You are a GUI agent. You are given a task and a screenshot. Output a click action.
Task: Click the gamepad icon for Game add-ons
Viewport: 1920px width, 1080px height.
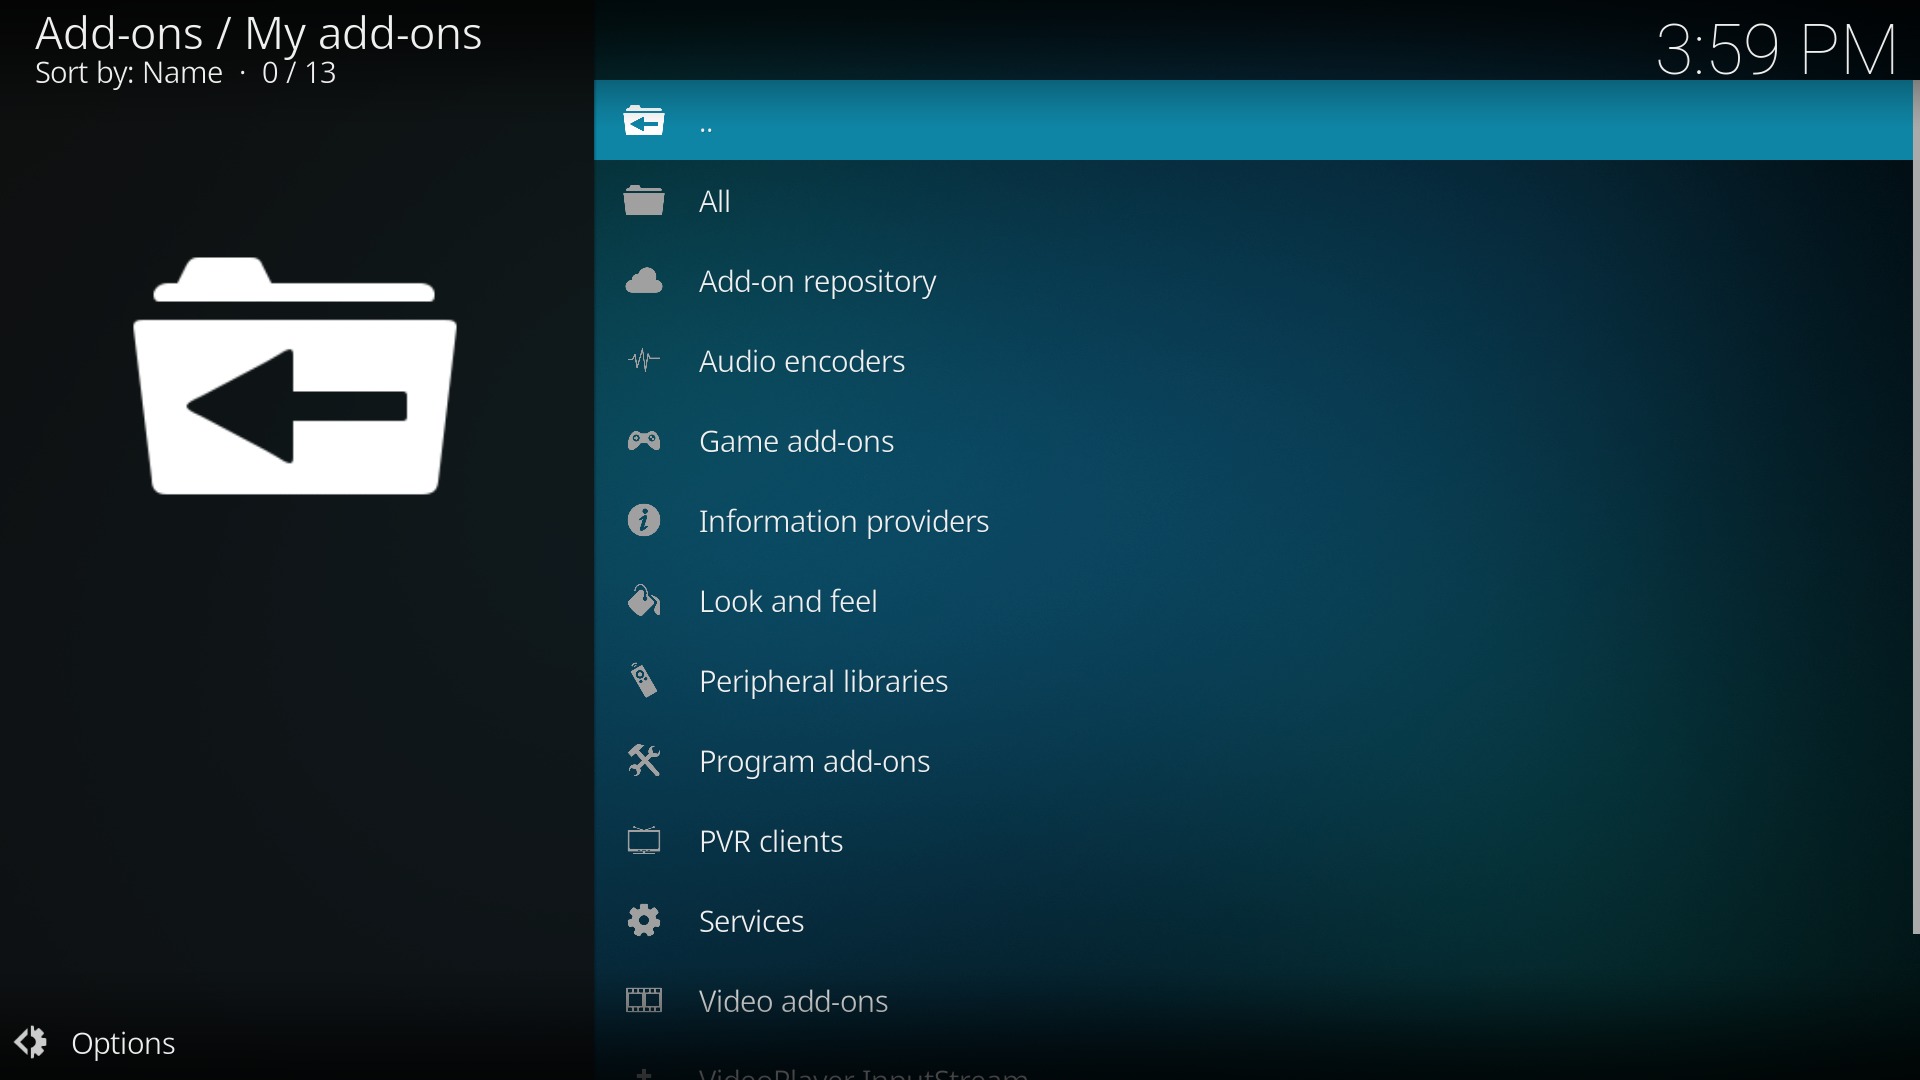(645, 442)
